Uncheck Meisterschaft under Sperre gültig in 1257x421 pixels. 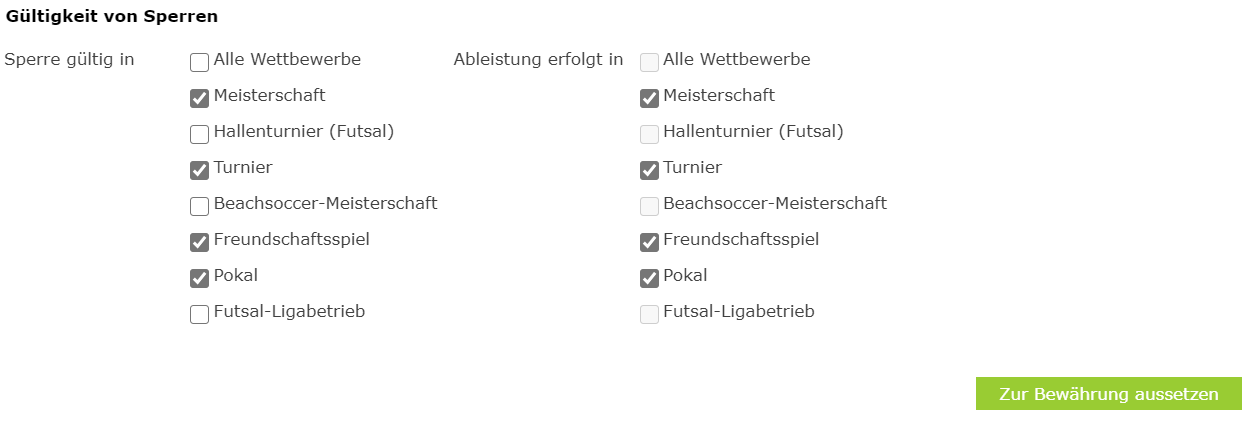(199, 98)
